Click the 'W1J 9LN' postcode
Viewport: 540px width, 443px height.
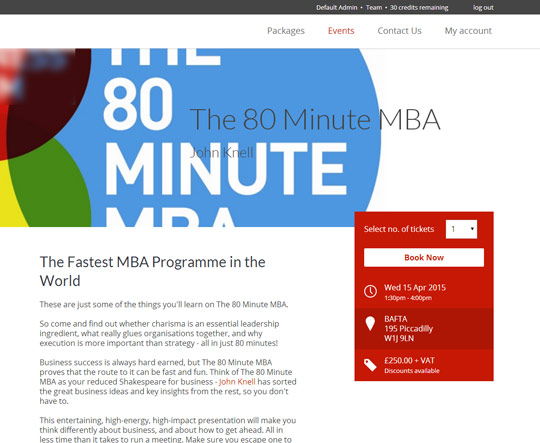[x=399, y=338]
